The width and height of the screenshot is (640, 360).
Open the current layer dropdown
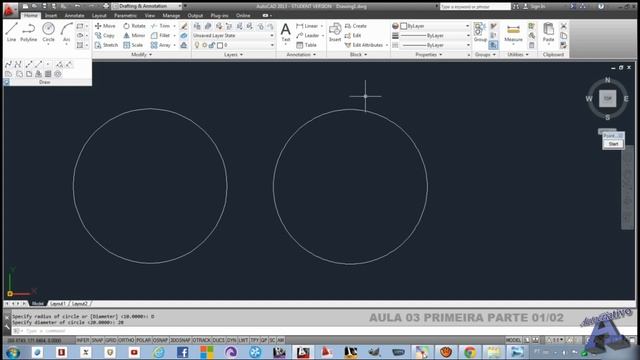[x=233, y=45]
